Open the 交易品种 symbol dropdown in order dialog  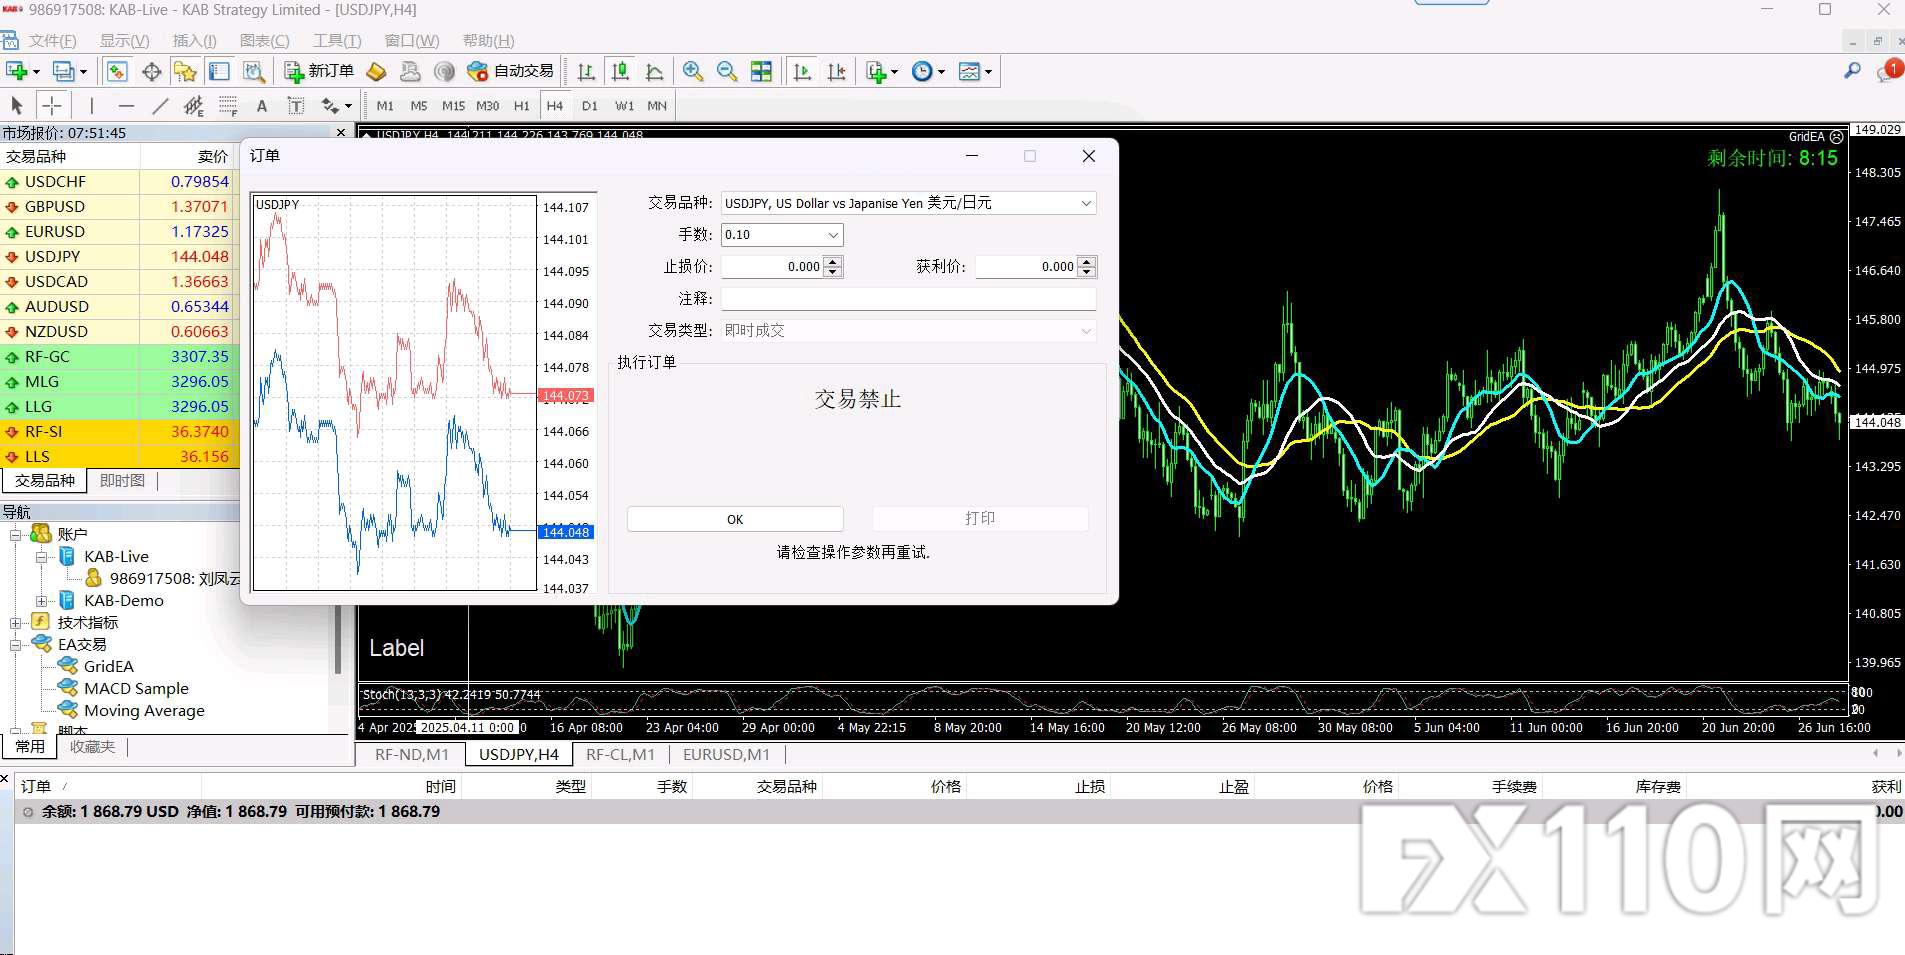coord(1086,203)
